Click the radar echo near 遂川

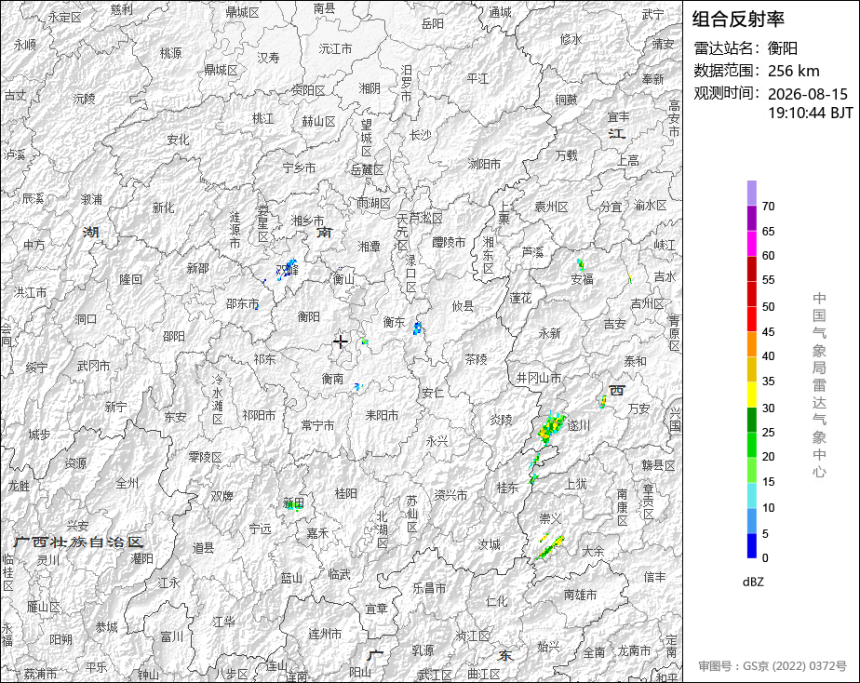(551, 427)
